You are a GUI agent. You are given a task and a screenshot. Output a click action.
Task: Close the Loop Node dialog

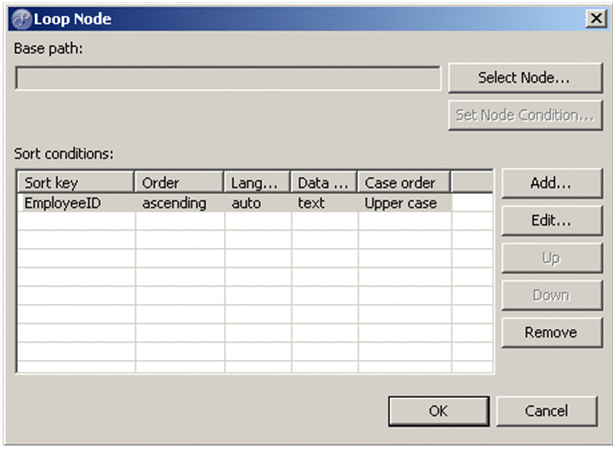[596, 18]
